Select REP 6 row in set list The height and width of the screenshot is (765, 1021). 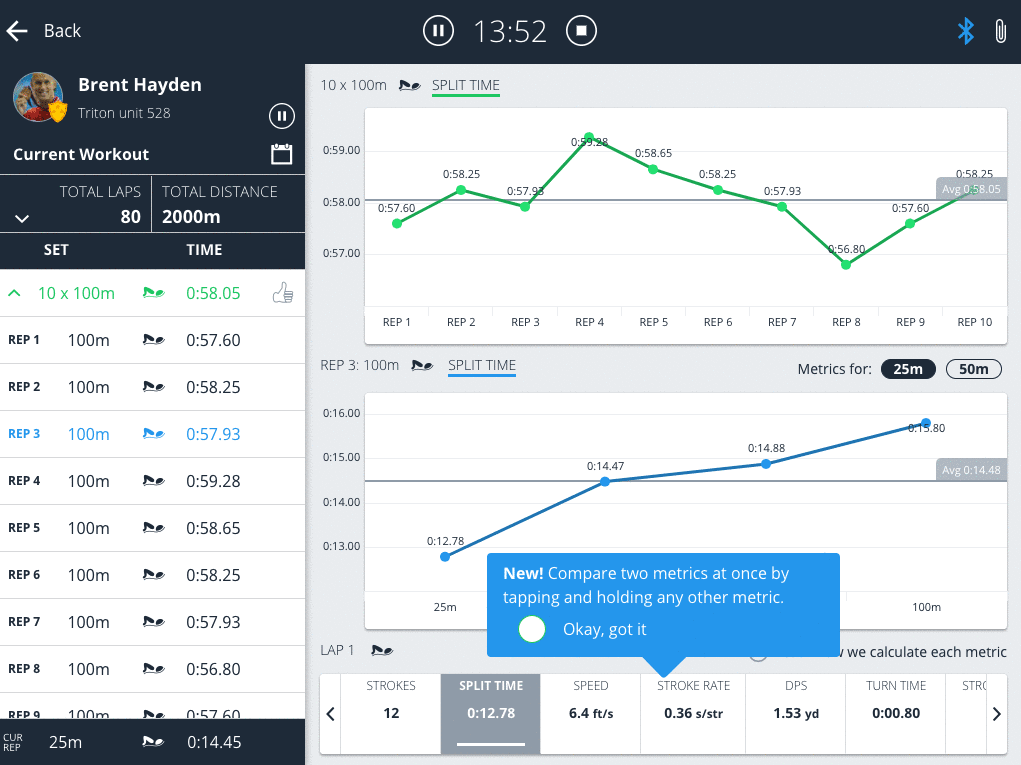152,575
